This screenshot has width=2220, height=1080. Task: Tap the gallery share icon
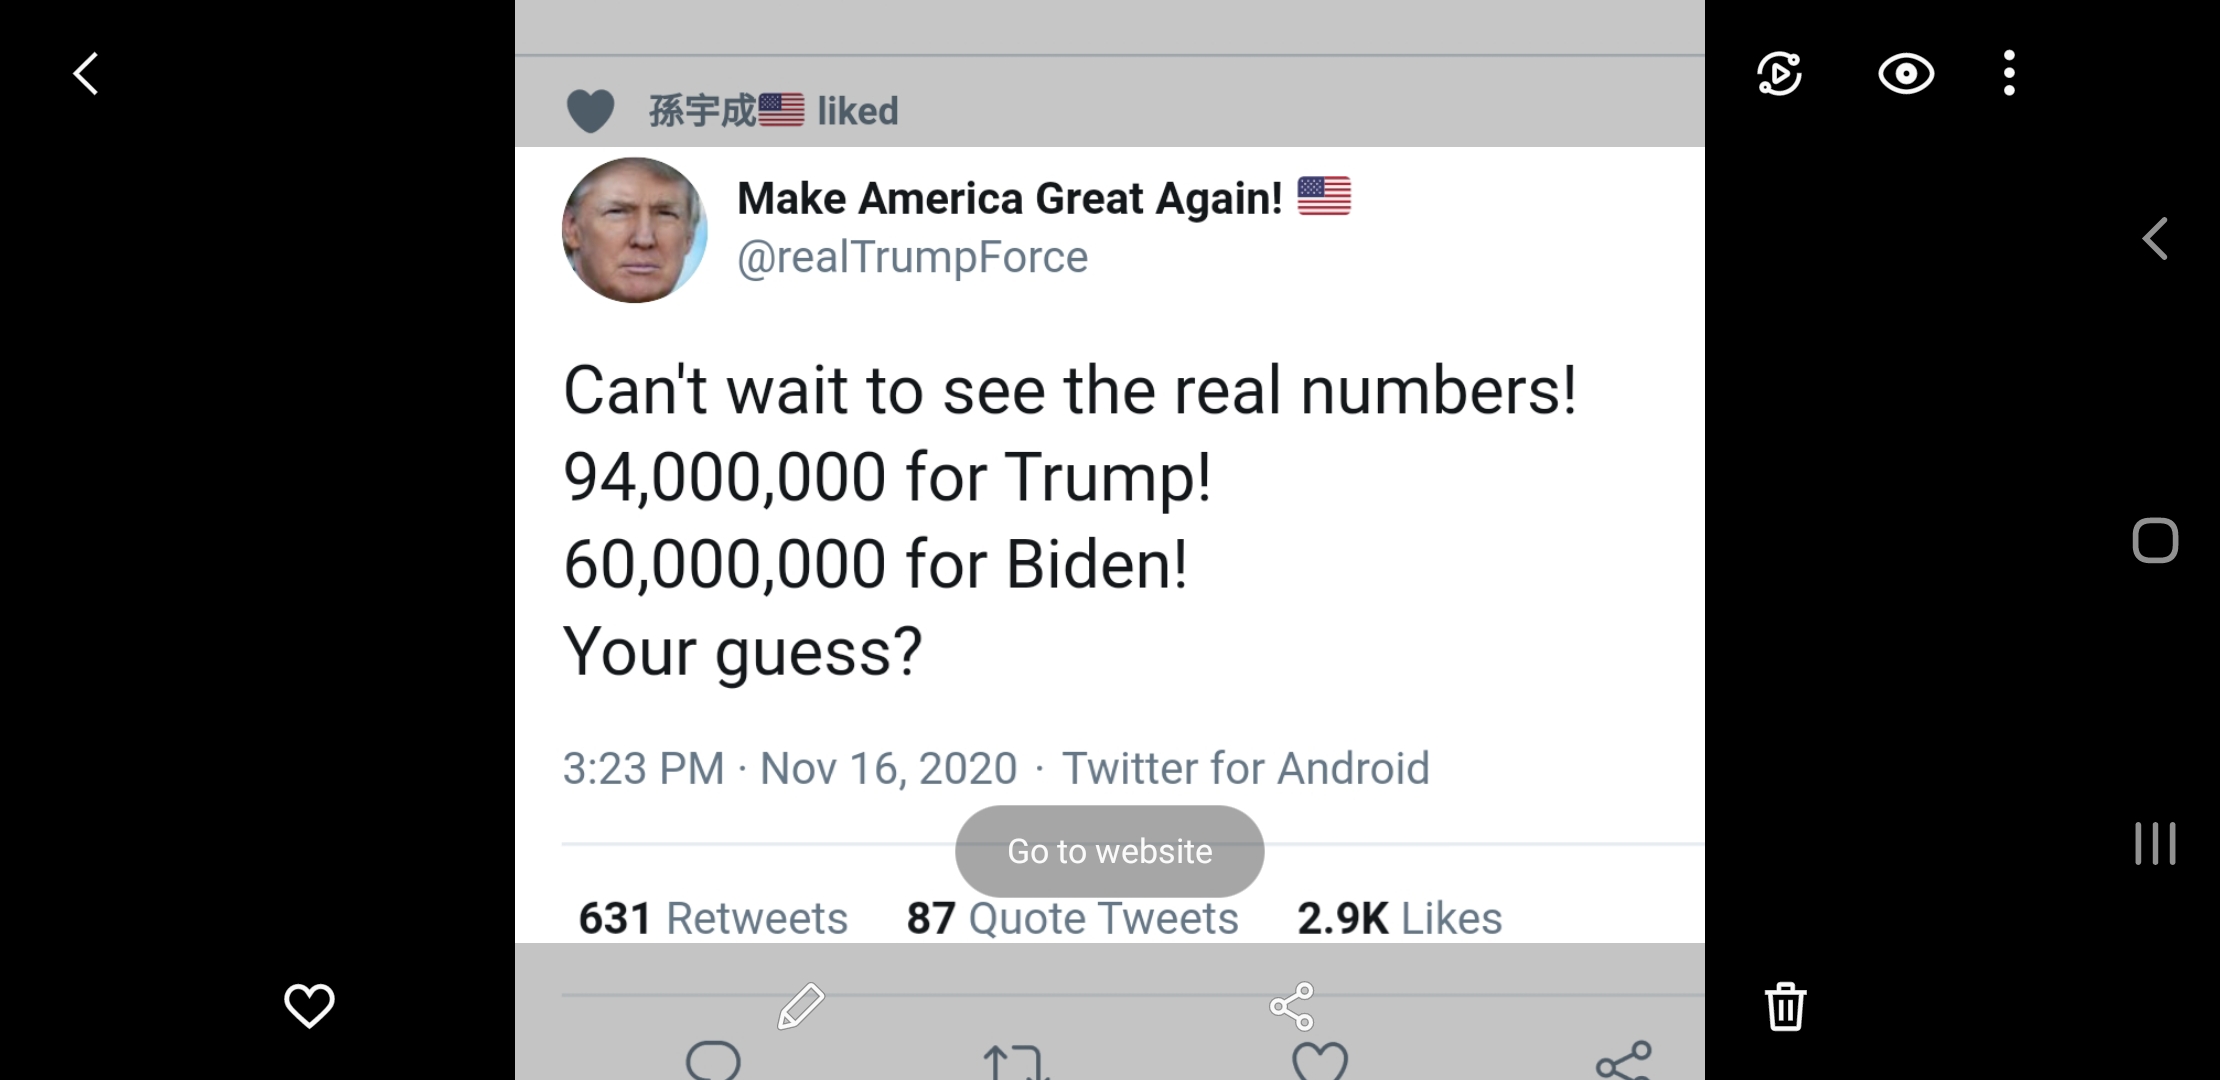tap(1291, 1006)
